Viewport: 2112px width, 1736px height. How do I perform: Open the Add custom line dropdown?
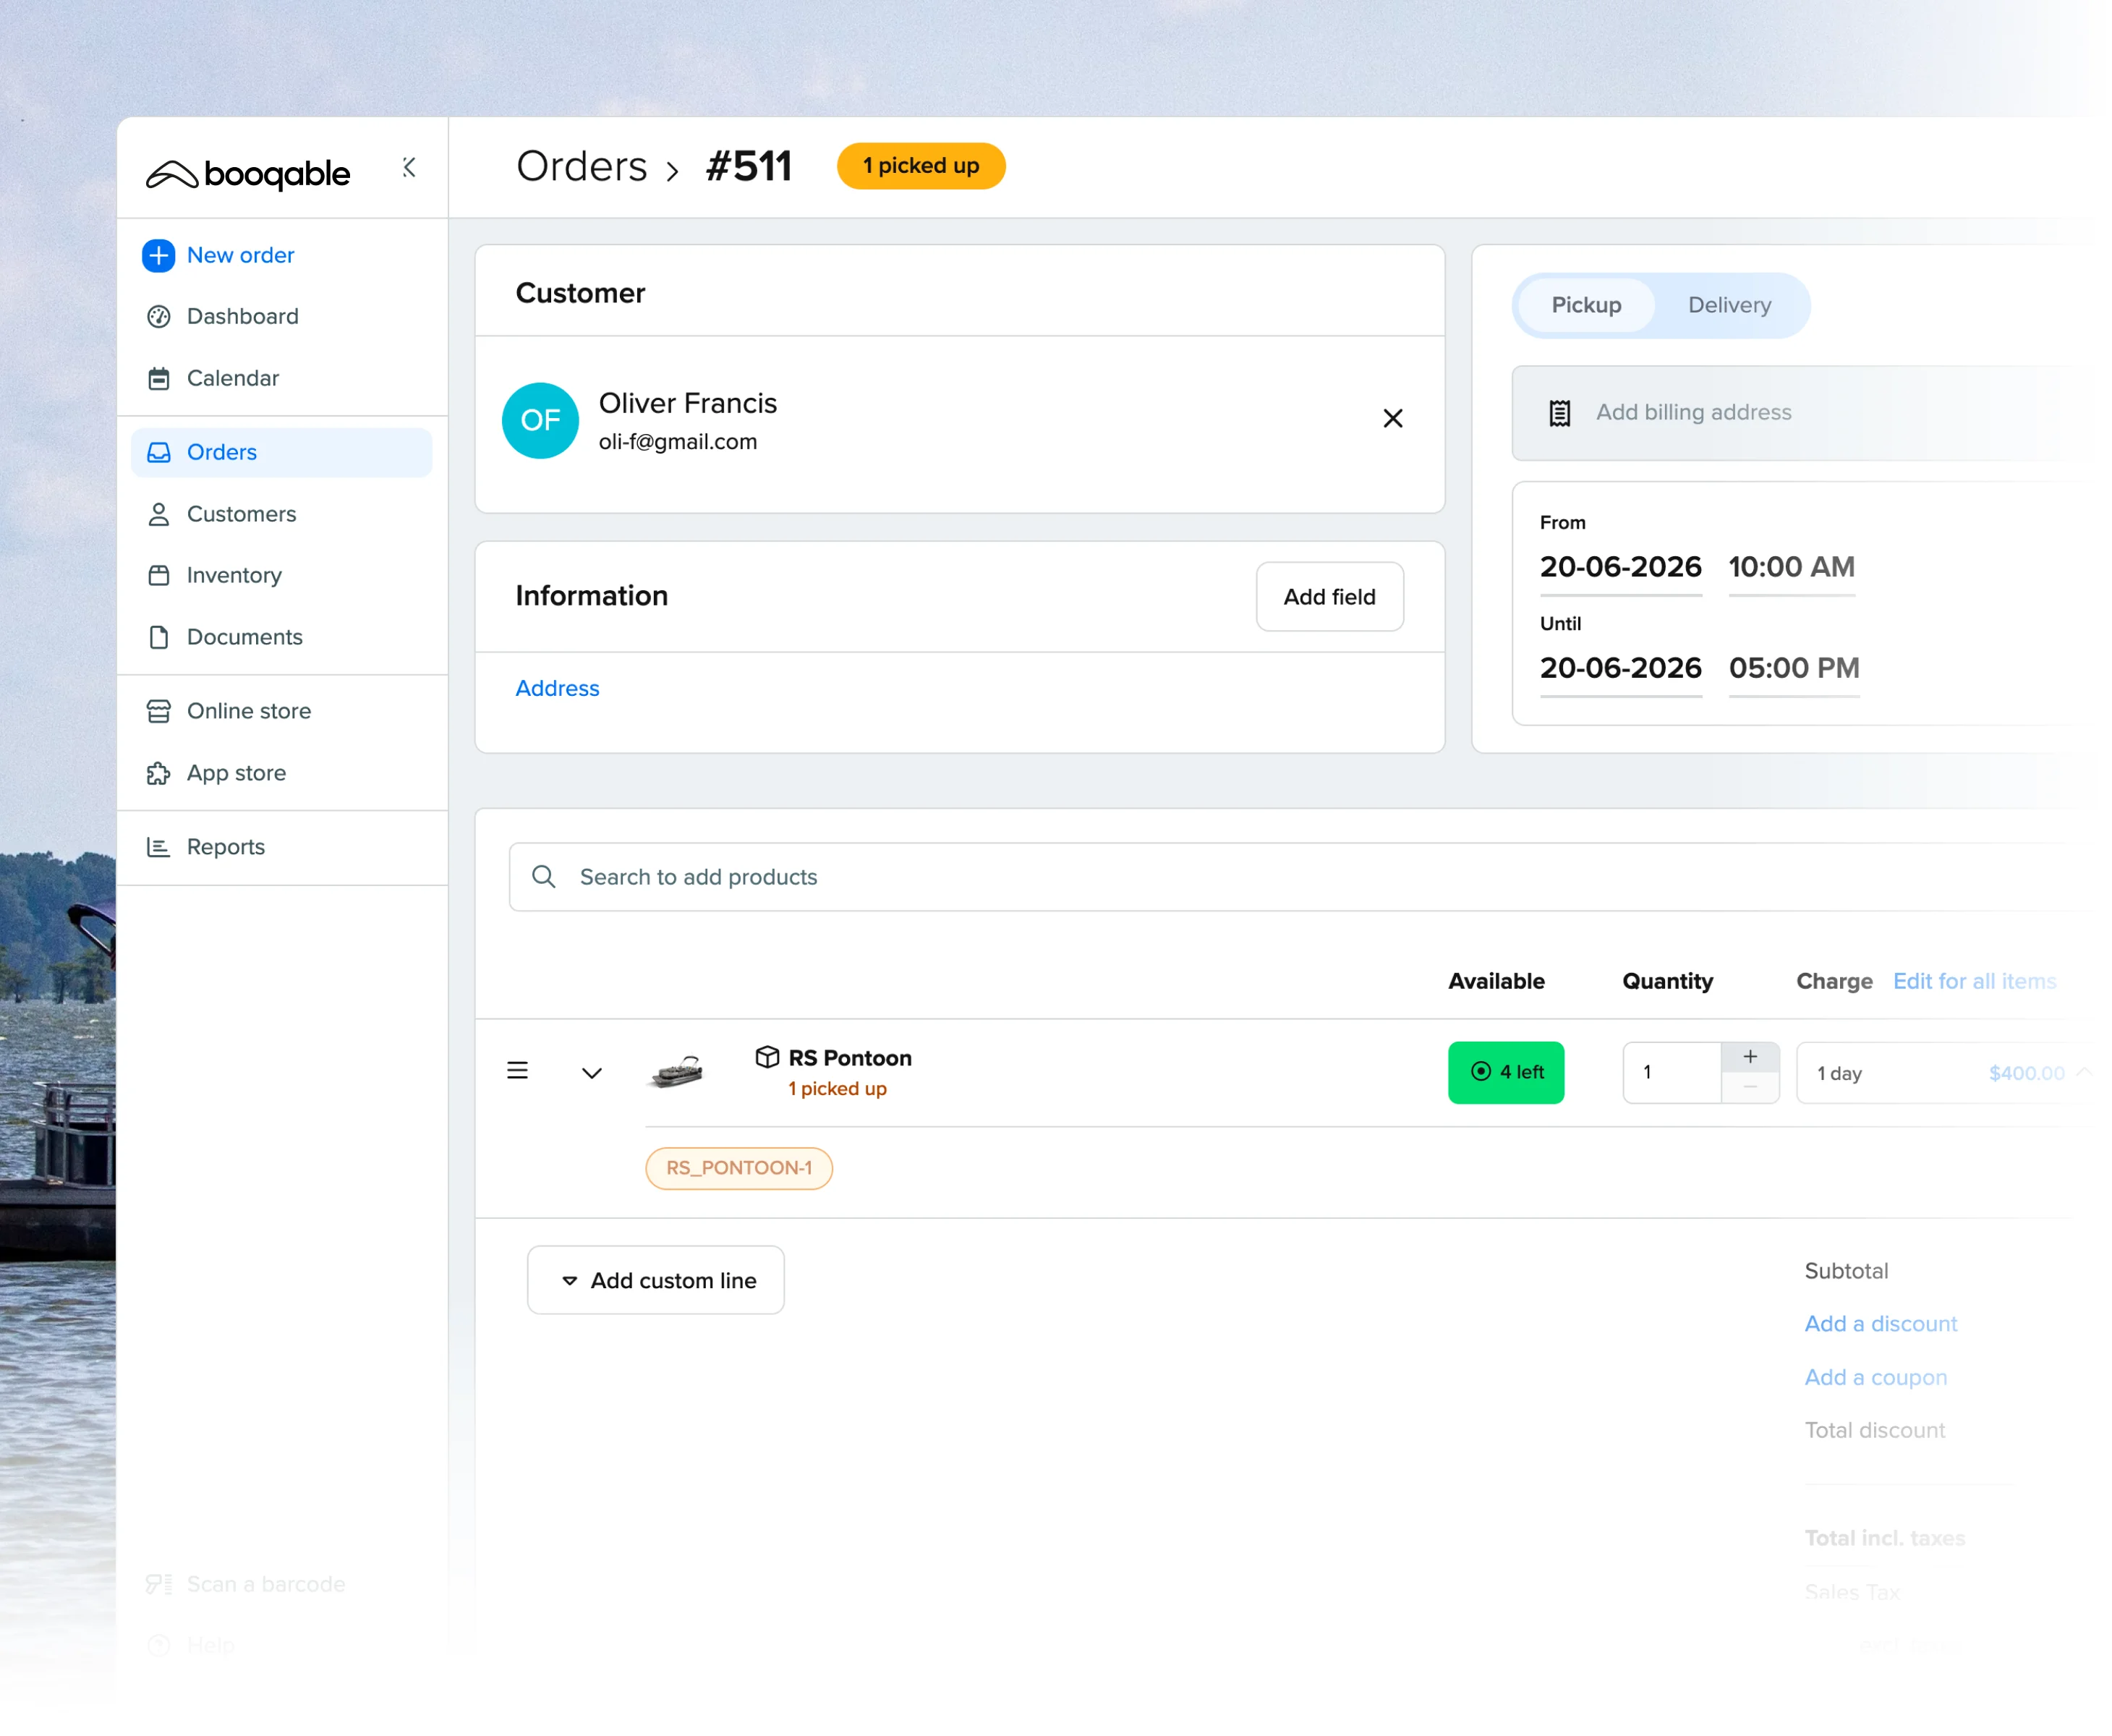tap(656, 1280)
